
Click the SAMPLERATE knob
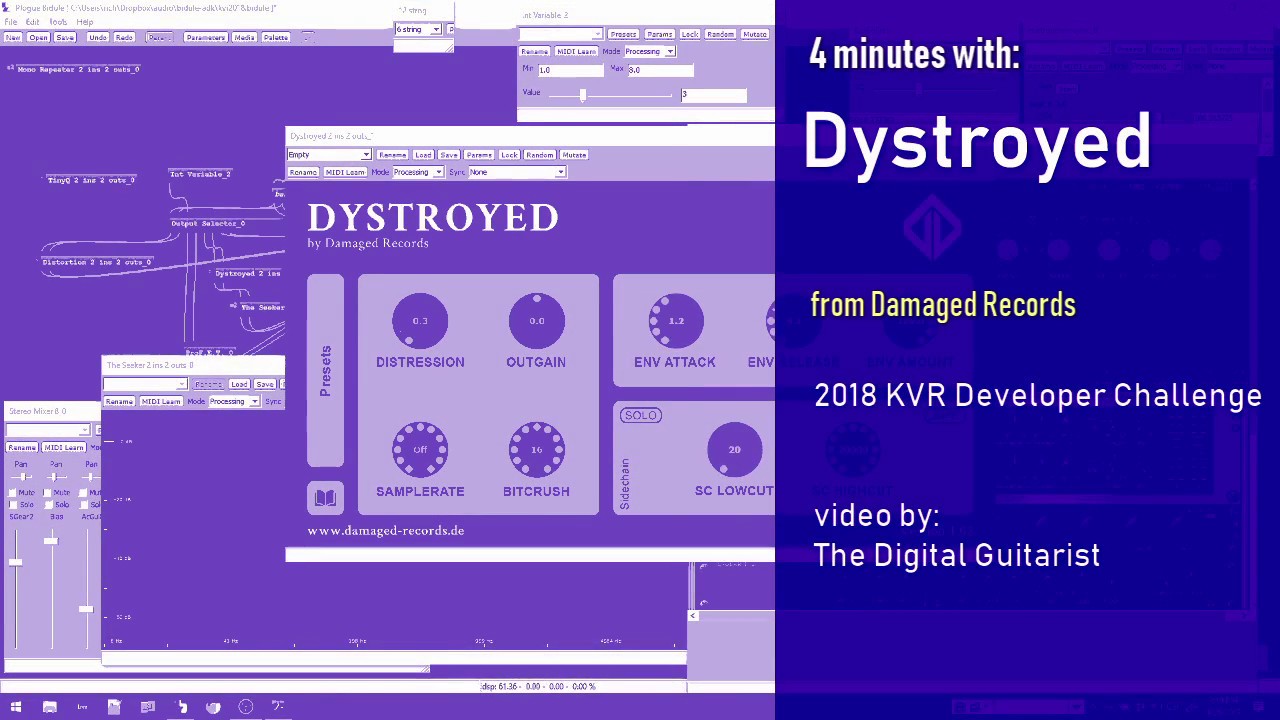(420, 450)
